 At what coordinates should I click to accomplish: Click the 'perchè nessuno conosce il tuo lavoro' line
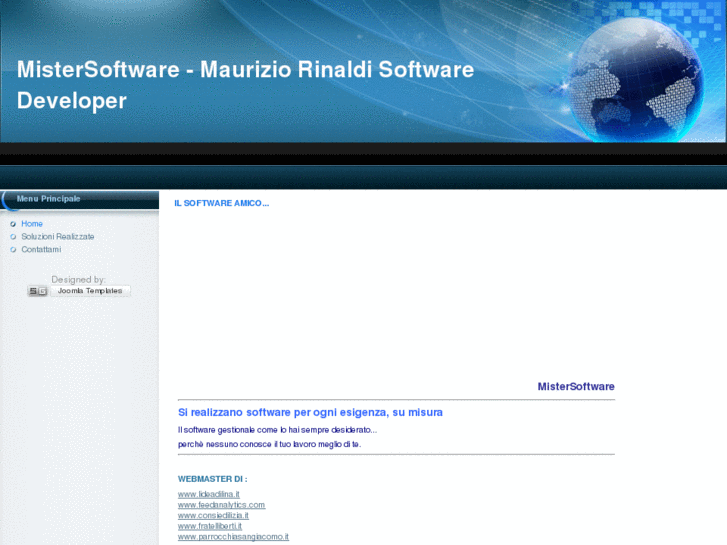point(269,444)
